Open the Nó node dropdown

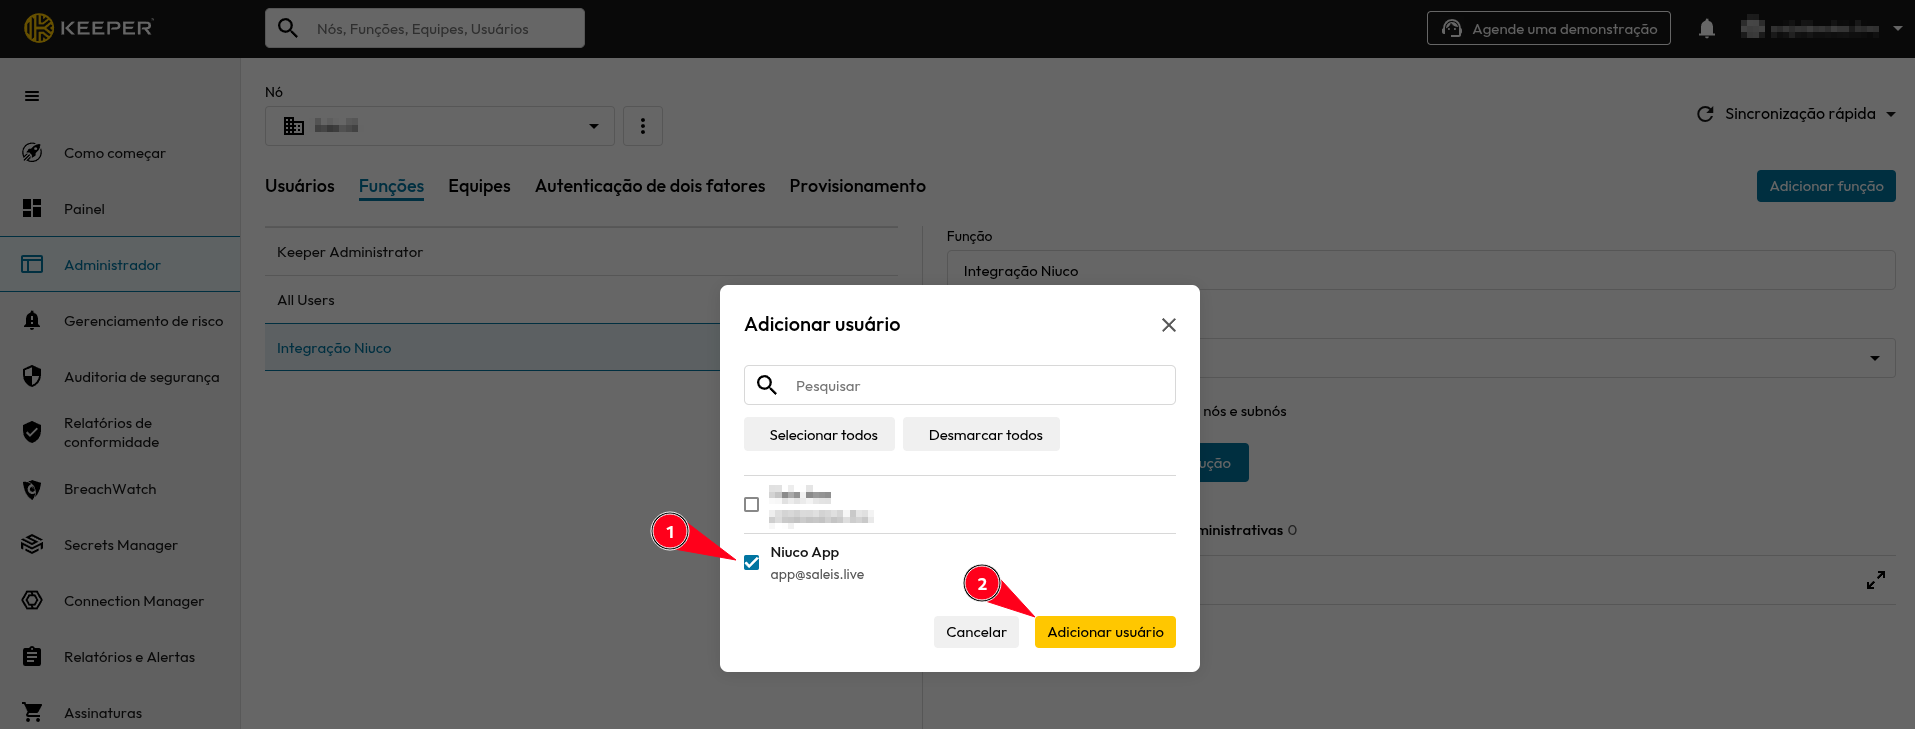(440, 126)
